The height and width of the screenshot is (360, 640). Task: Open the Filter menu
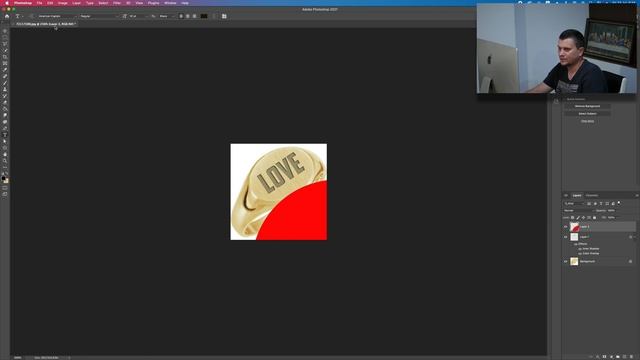tap(117, 3)
